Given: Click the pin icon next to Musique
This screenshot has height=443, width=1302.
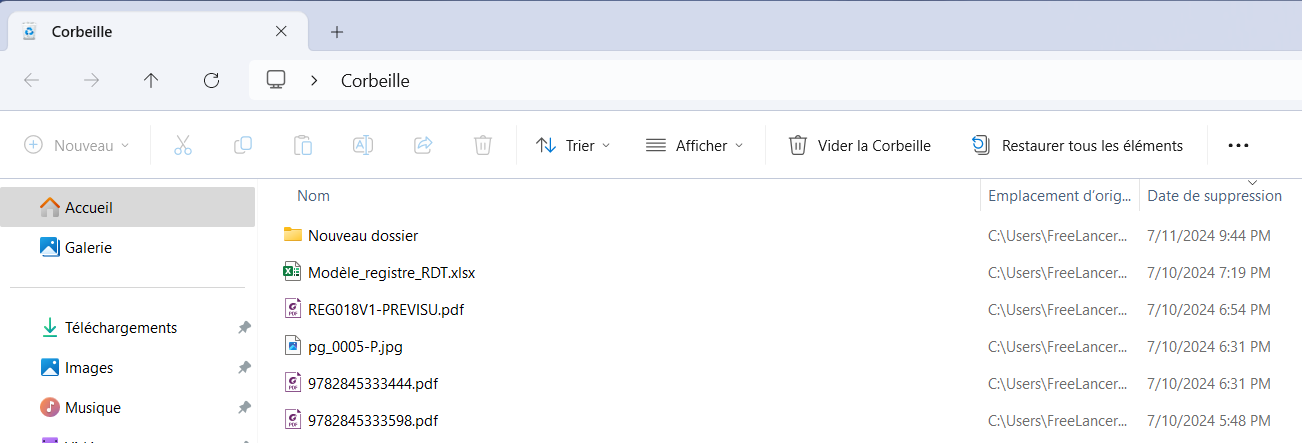Looking at the screenshot, I should pyautogui.click(x=244, y=408).
